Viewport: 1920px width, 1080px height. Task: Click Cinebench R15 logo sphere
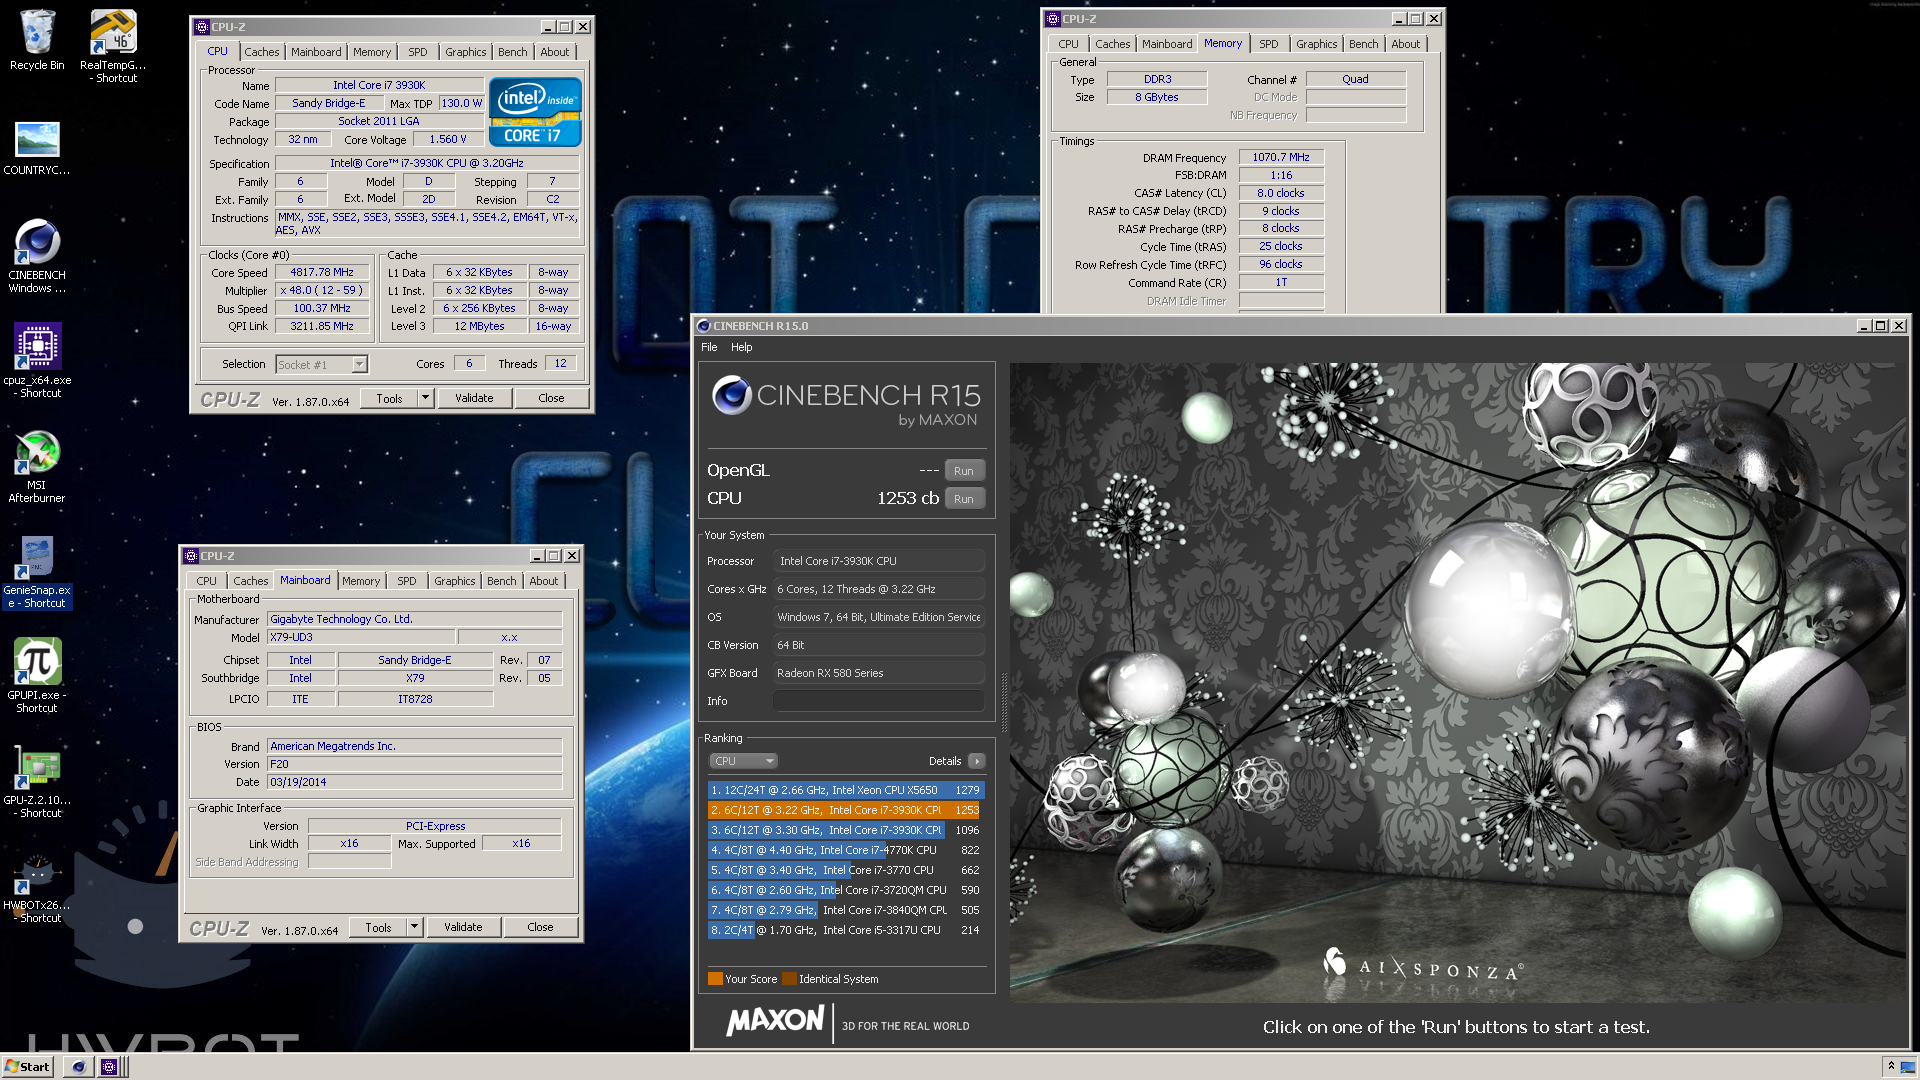731,396
